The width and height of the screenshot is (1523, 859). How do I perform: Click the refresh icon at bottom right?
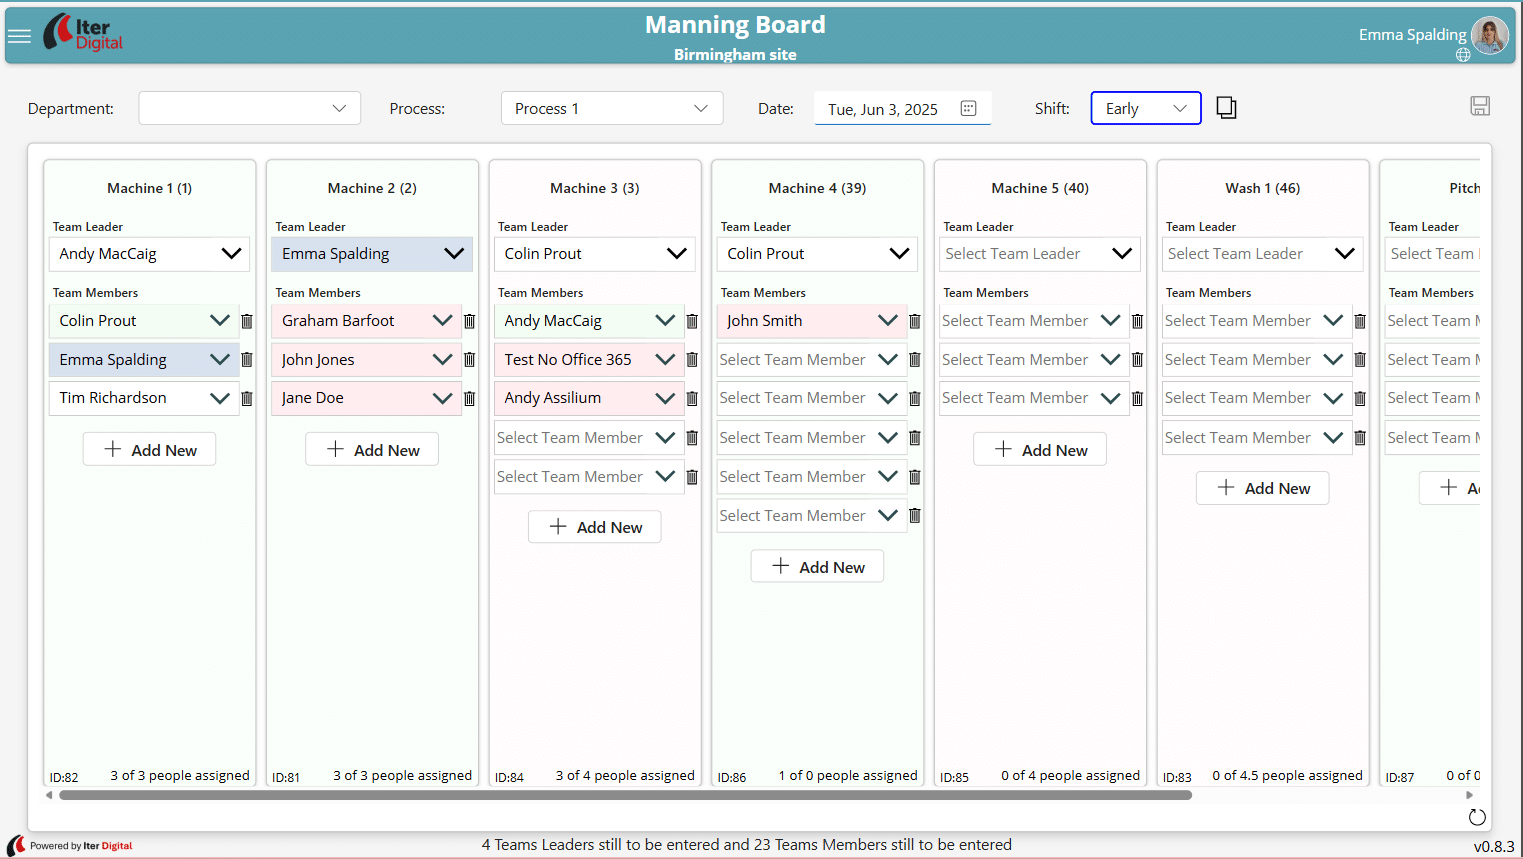click(1476, 817)
